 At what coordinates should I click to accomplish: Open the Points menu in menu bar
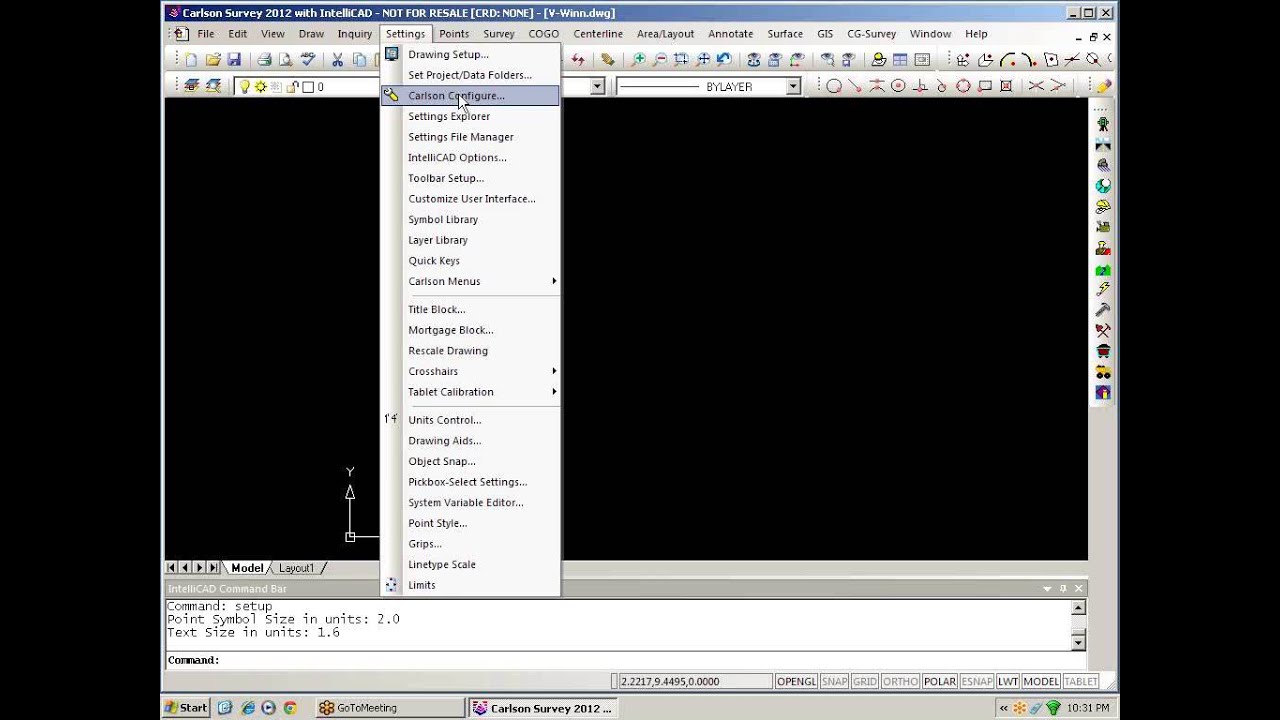(454, 34)
